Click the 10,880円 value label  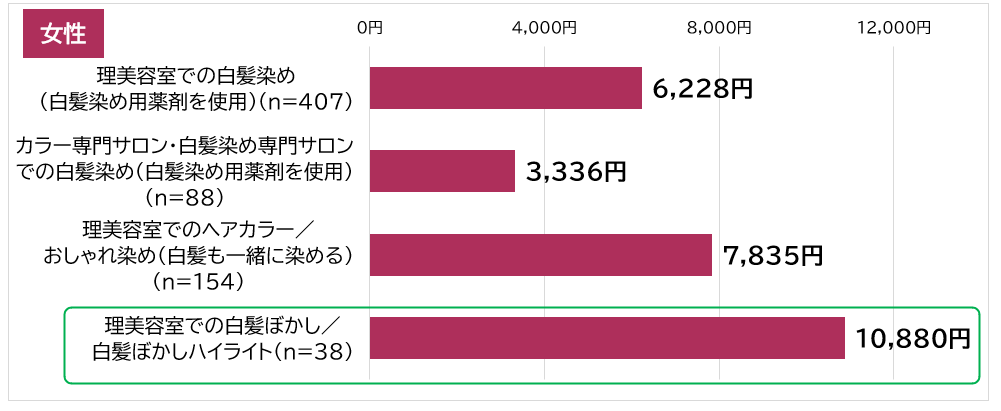(913, 339)
